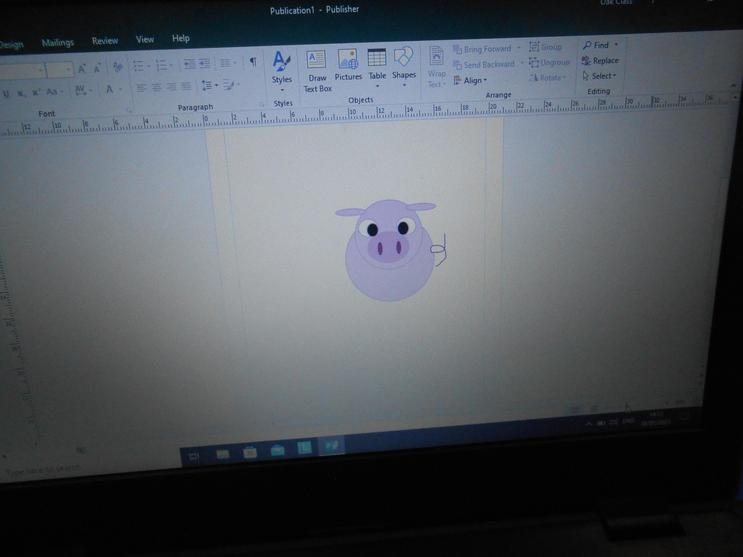Click the Task View taskbar icon
The width and height of the screenshot is (743, 557).
194,457
